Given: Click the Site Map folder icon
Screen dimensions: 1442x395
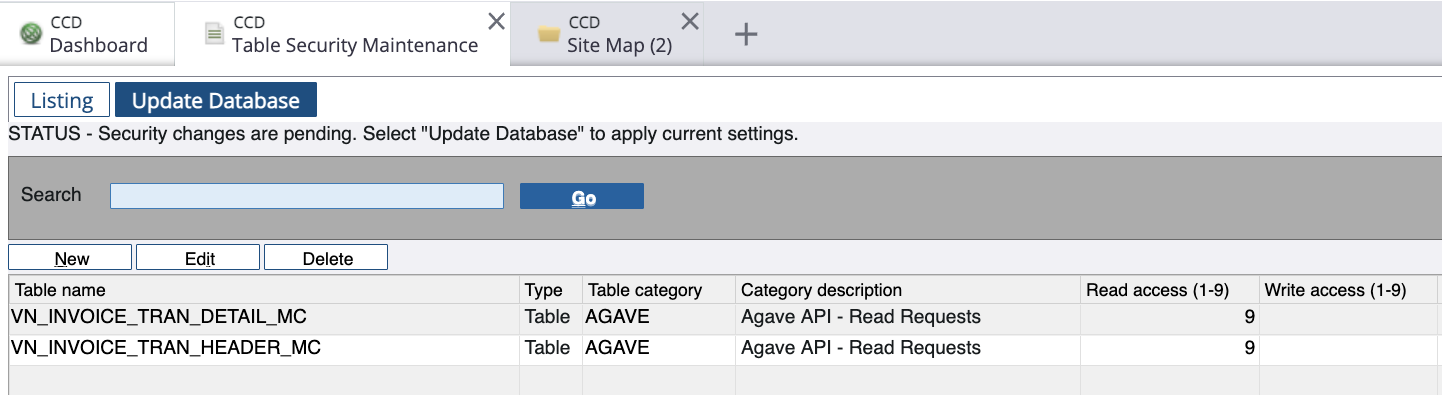Looking at the screenshot, I should coord(548,35).
